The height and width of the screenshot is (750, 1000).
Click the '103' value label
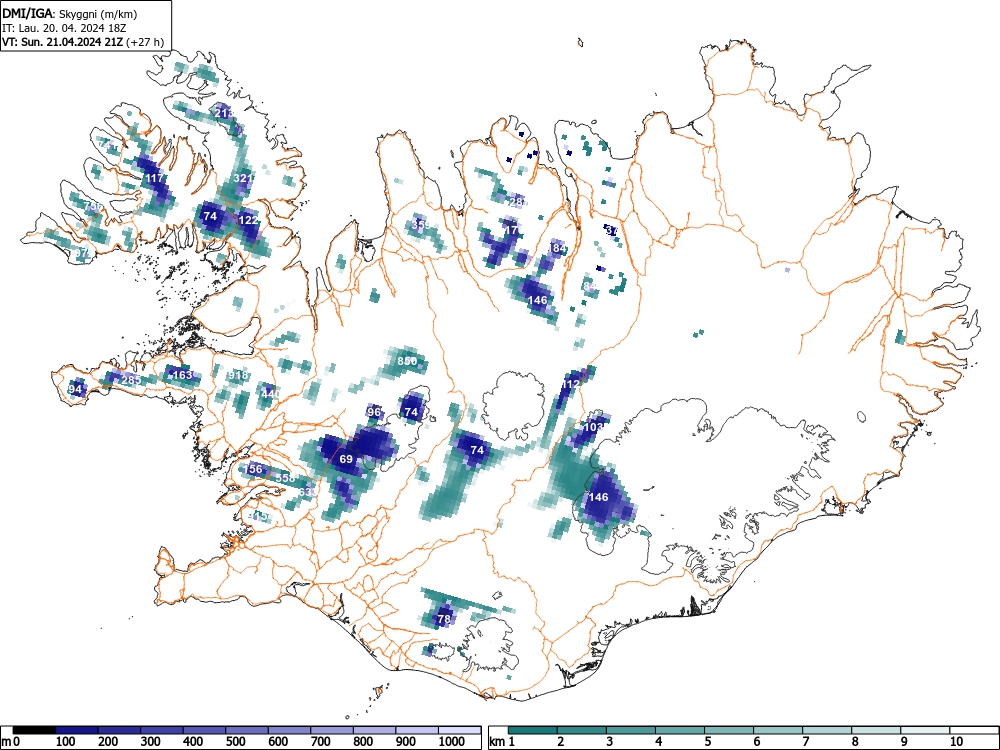[x=594, y=427]
